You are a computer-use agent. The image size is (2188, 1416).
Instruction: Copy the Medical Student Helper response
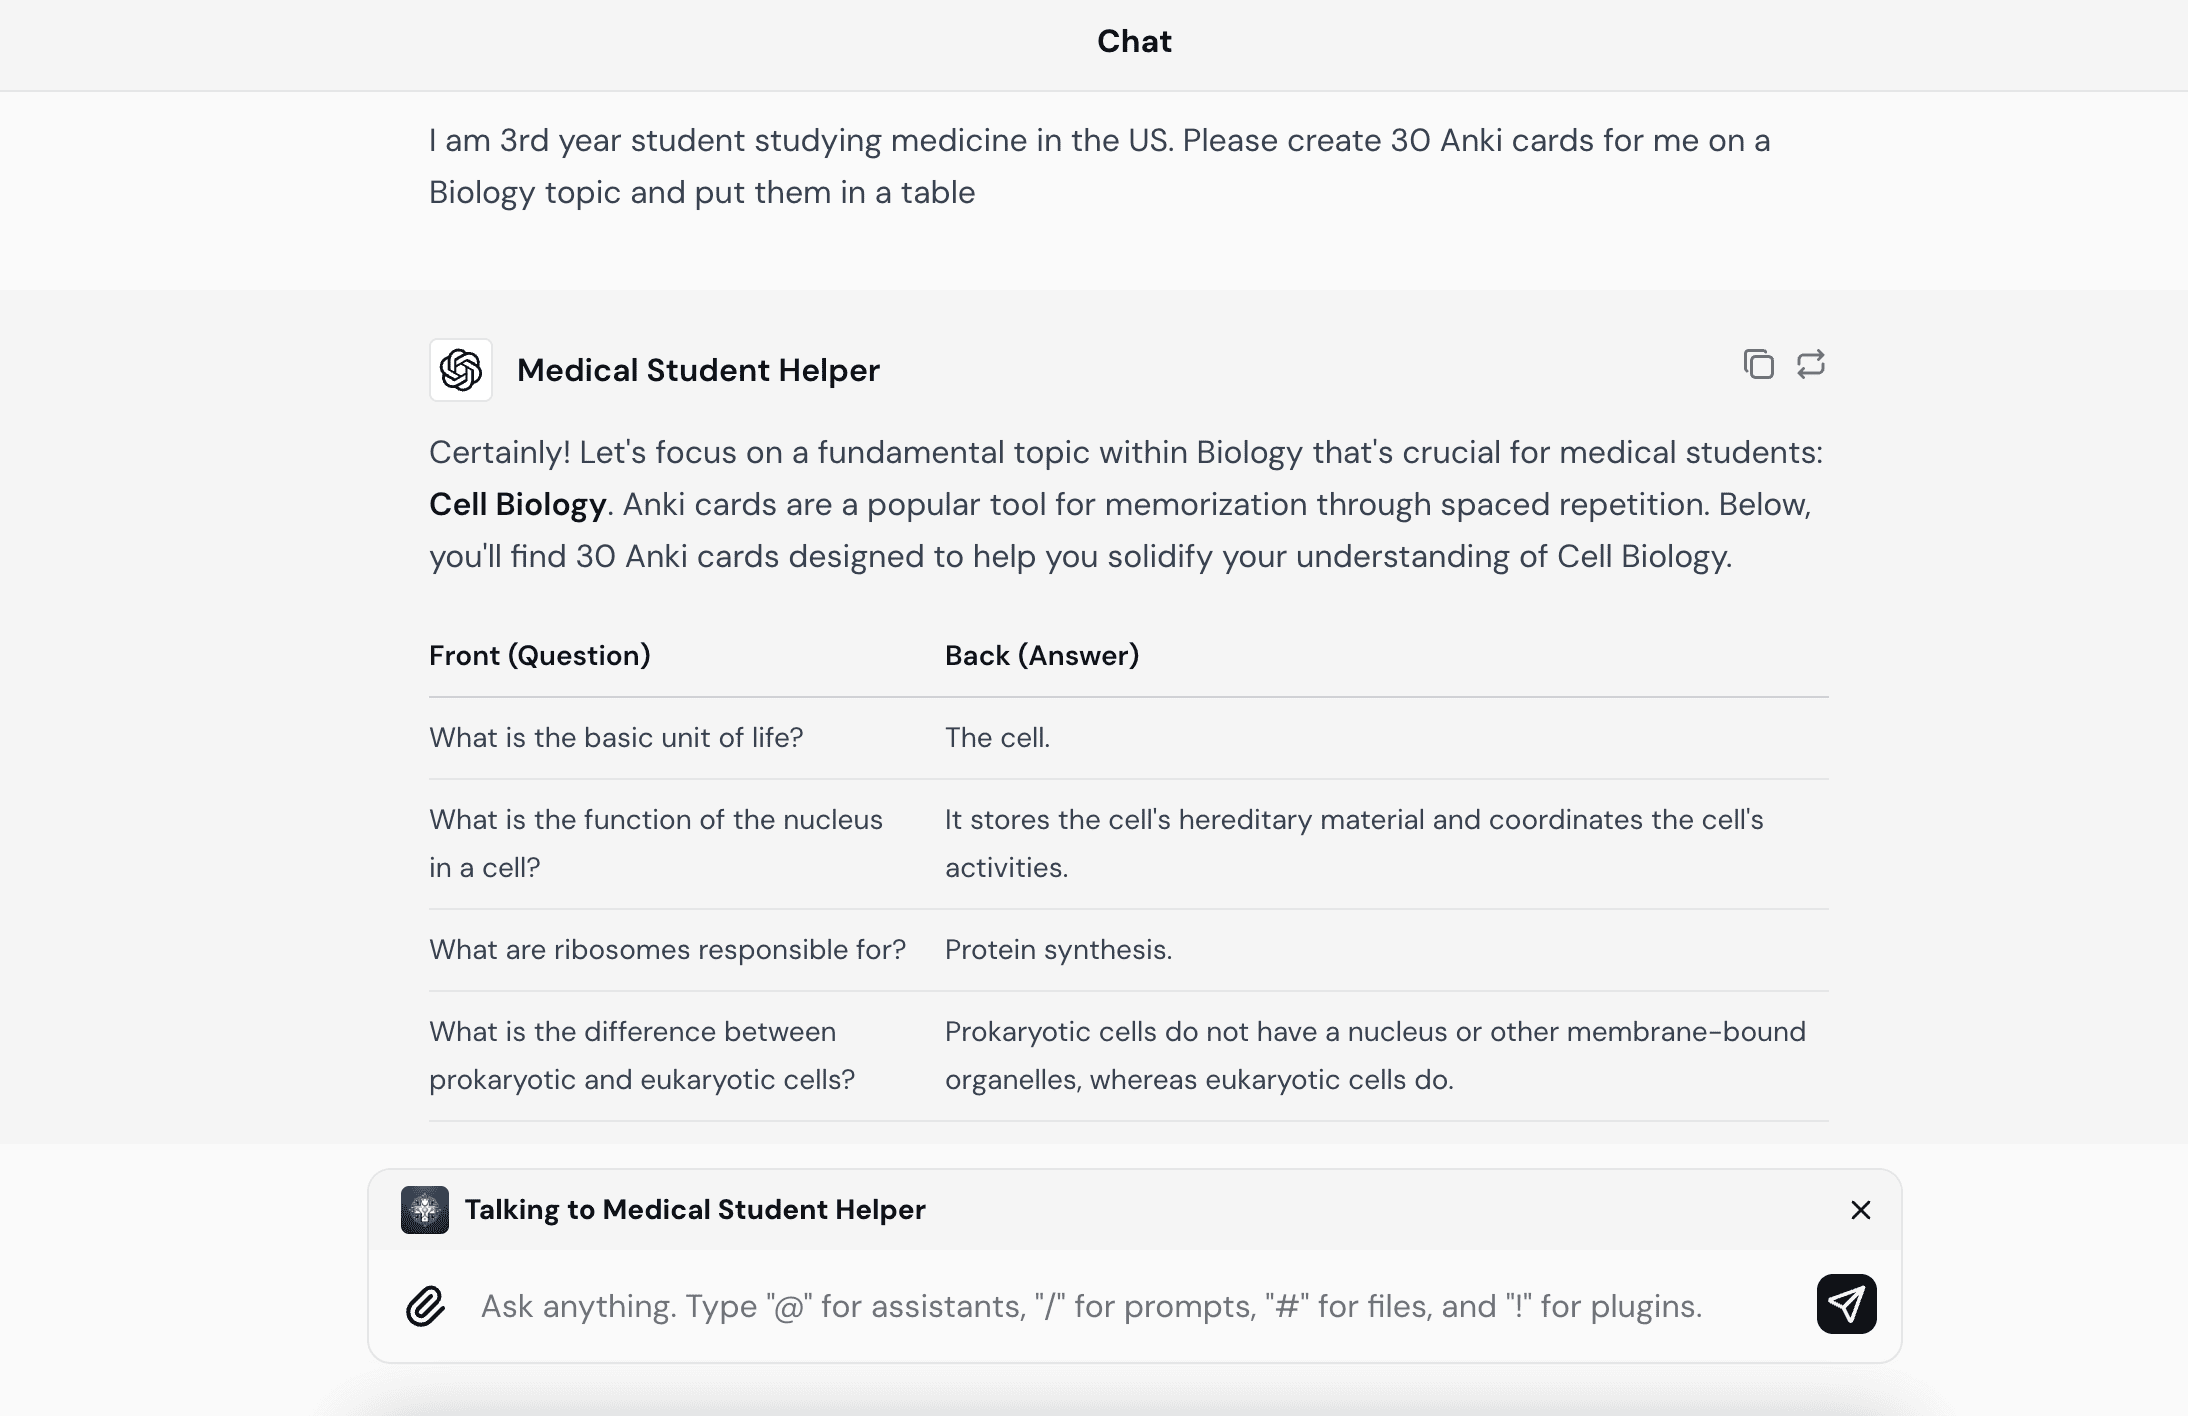1757,364
